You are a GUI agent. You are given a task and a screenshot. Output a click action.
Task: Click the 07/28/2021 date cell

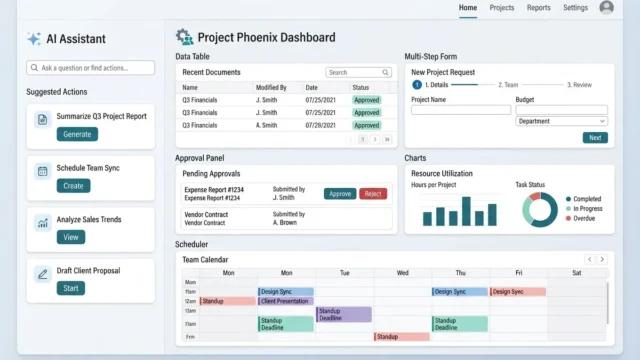pos(320,125)
